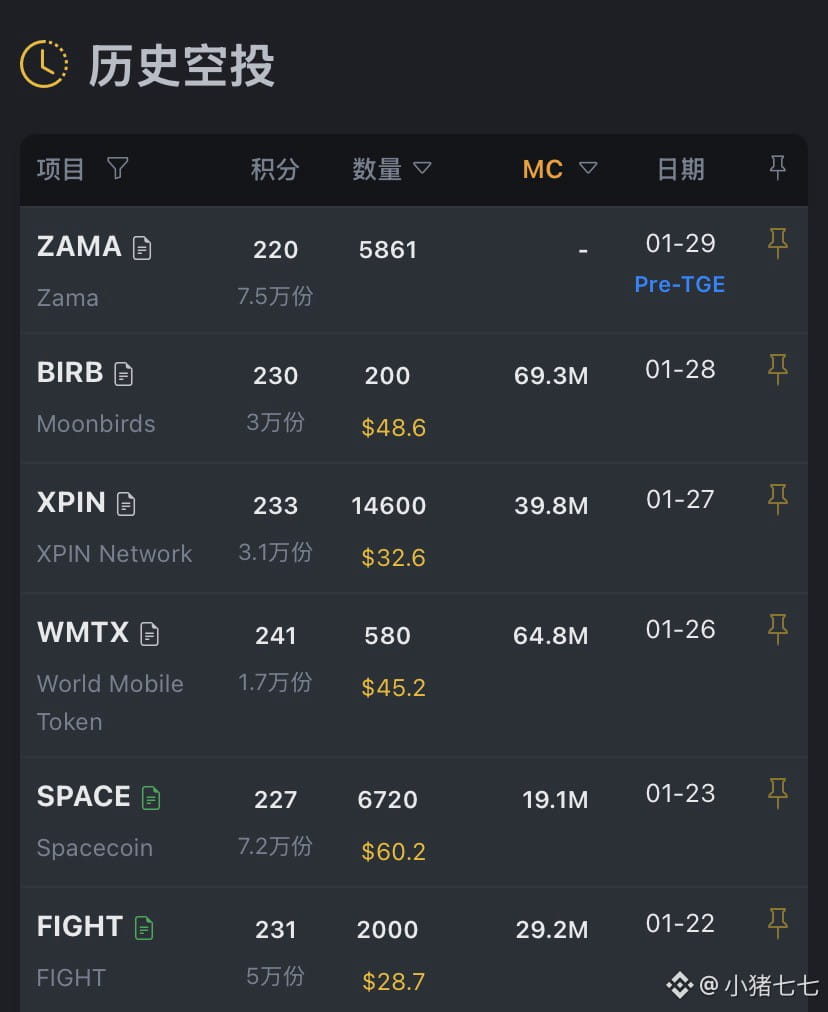The height and width of the screenshot is (1012, 828).
Task: Click the document icon next to ZAMA
Action: coord(142,247)
